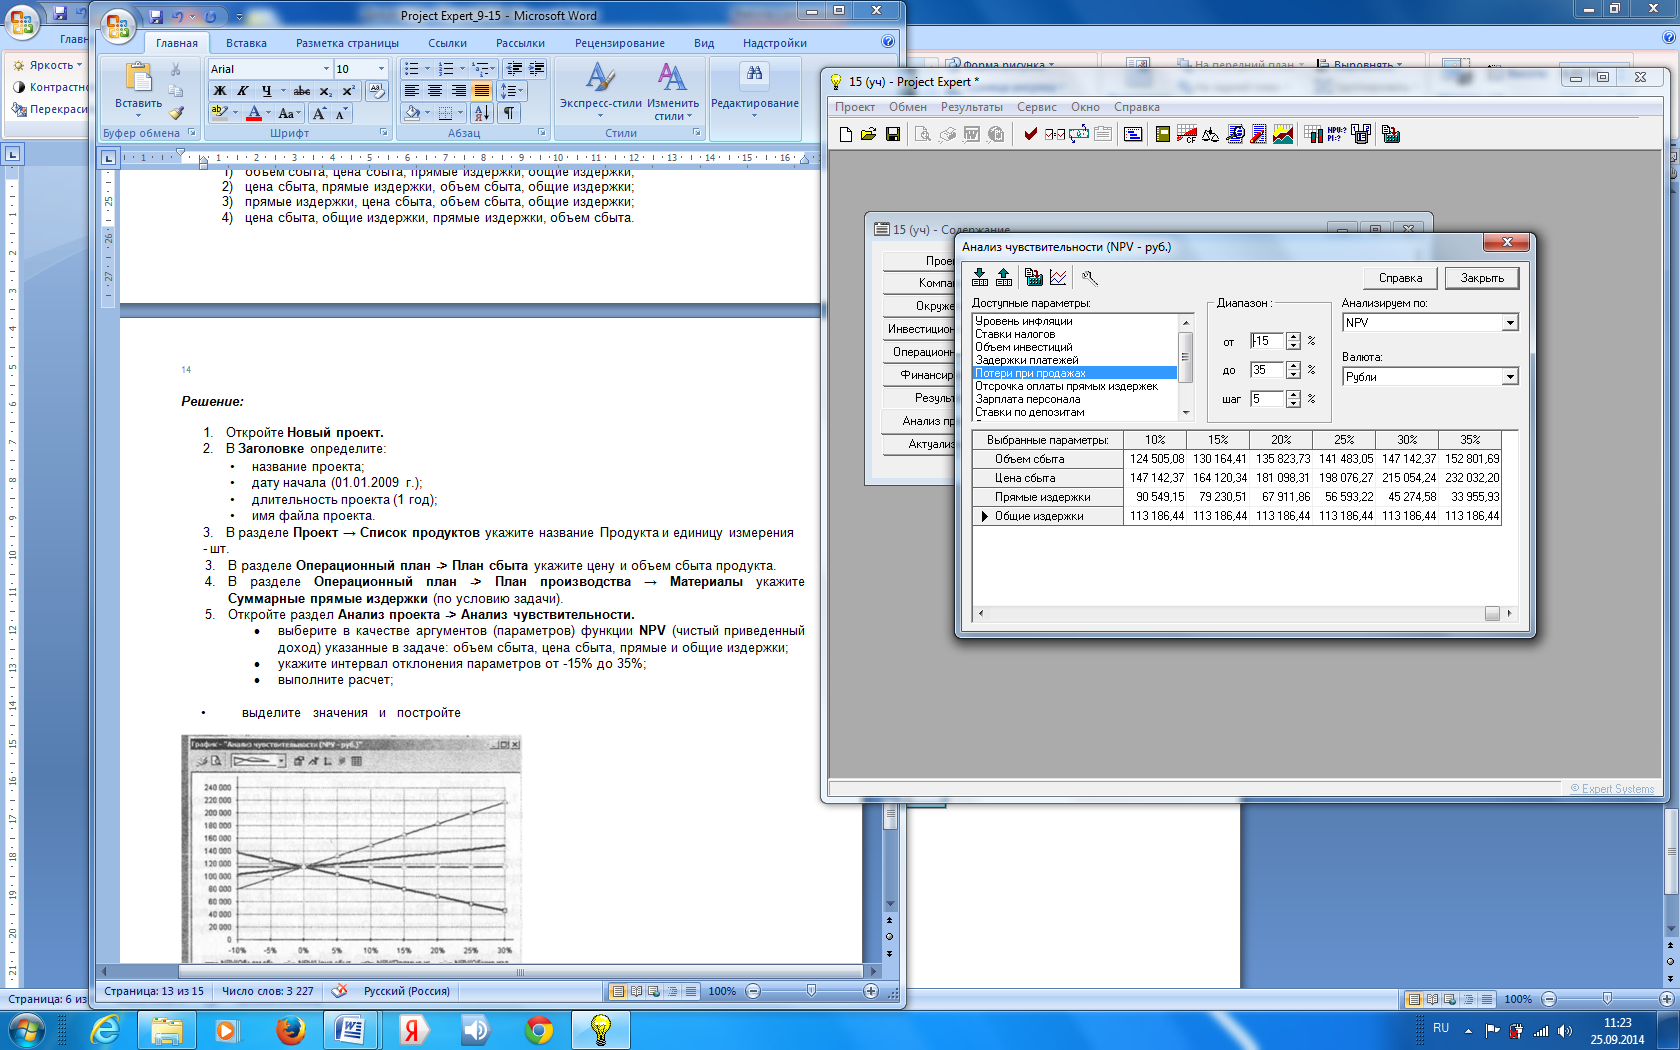The image size is (1680, 1050).
Task: Click the dark red checkmark toolbar icon
Action: point(1030,134)
